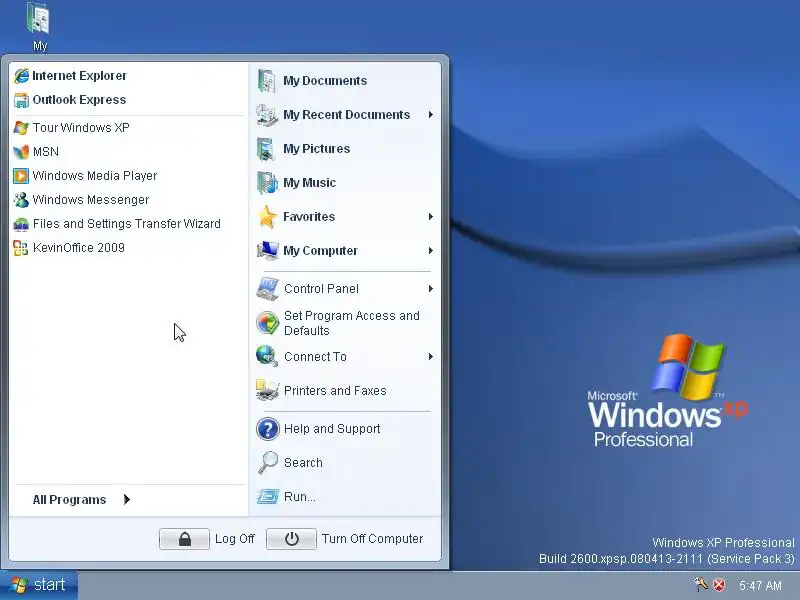Screen dimensions: 800x600
Task: Click the My Documents folder icon in menu
Action: click(267, 81)
